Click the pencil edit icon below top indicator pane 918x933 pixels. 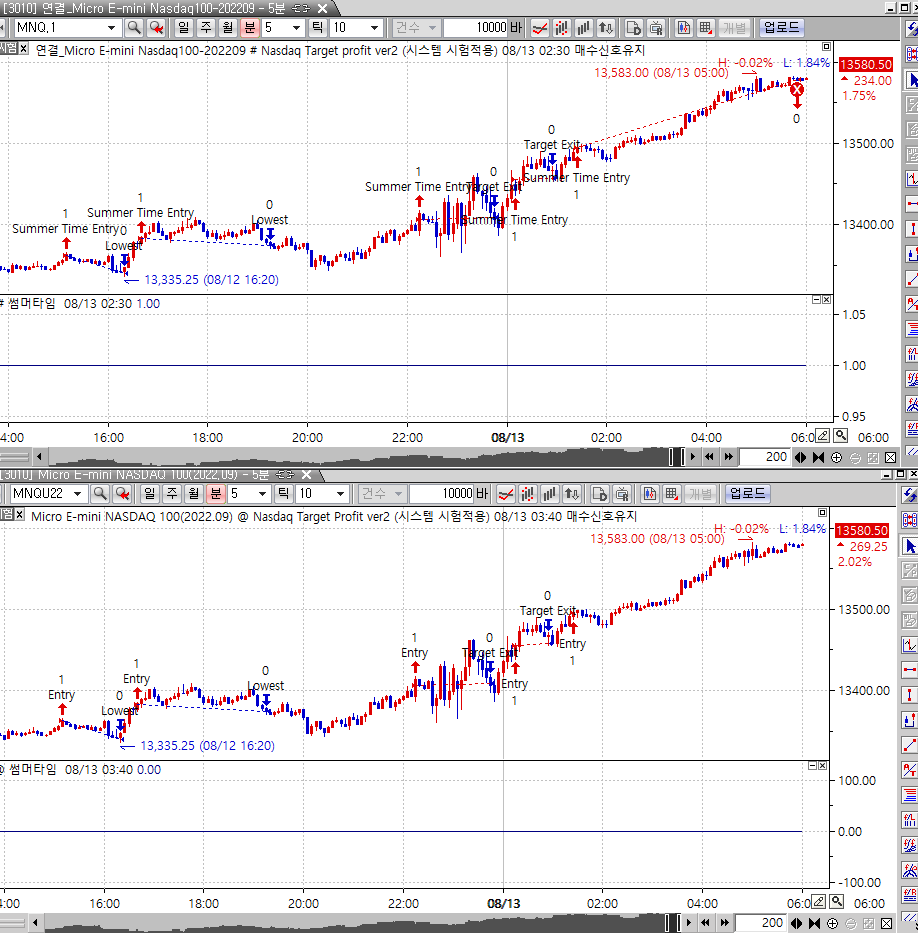pos(822,436)
